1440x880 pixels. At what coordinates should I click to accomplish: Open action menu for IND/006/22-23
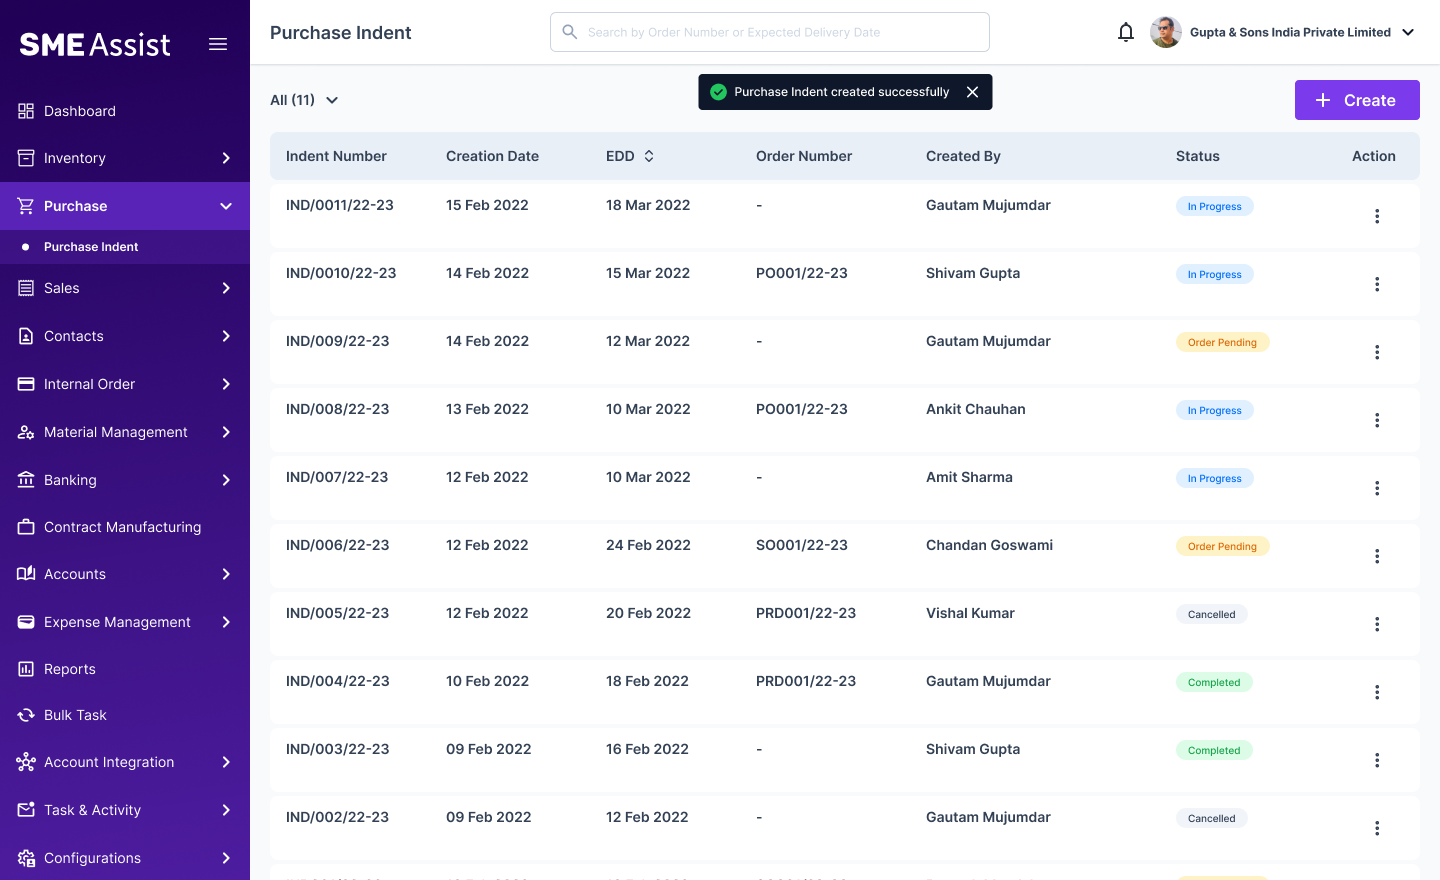click(1377, 556)
